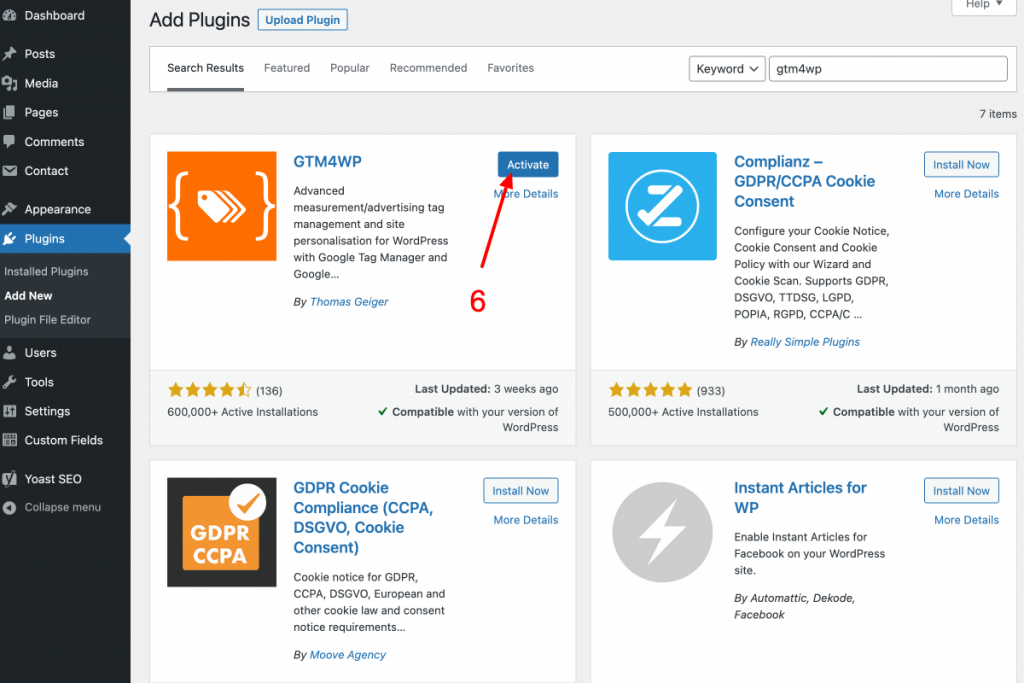
Task: View More Details for Complianz
Action: pos(966,194)
